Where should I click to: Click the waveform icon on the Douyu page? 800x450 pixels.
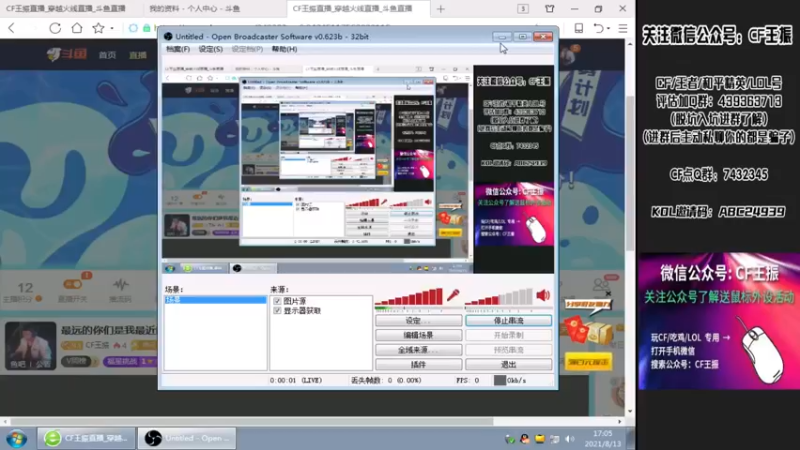(x=120, y=285)
